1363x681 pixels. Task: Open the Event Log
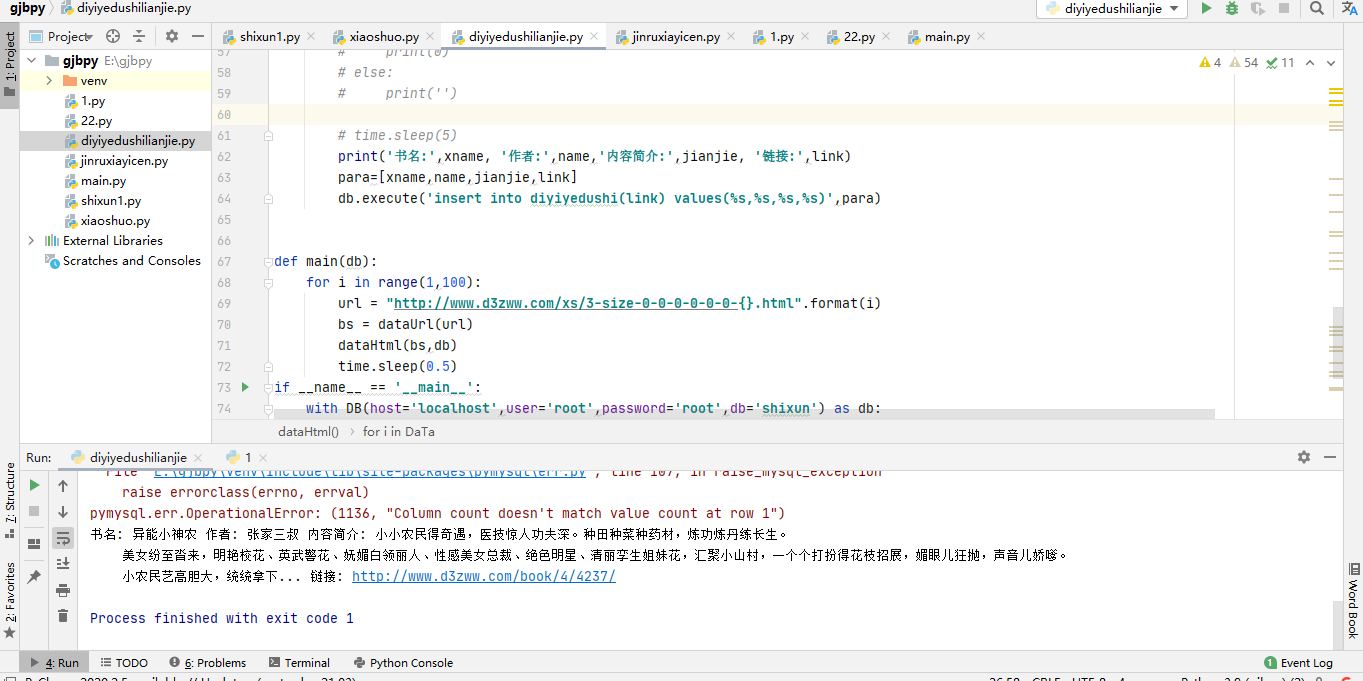pyautogui.click(x=1299, y=663)
